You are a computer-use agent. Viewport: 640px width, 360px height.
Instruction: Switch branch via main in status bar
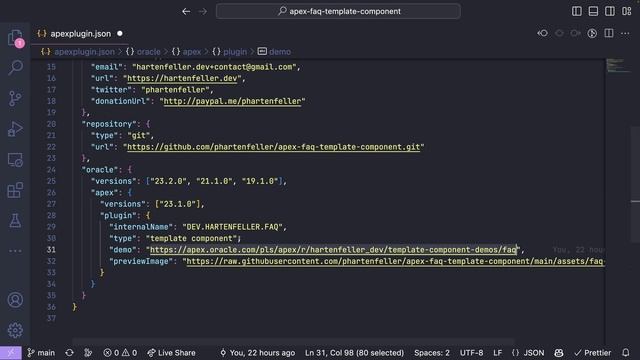tap(41, 353)
